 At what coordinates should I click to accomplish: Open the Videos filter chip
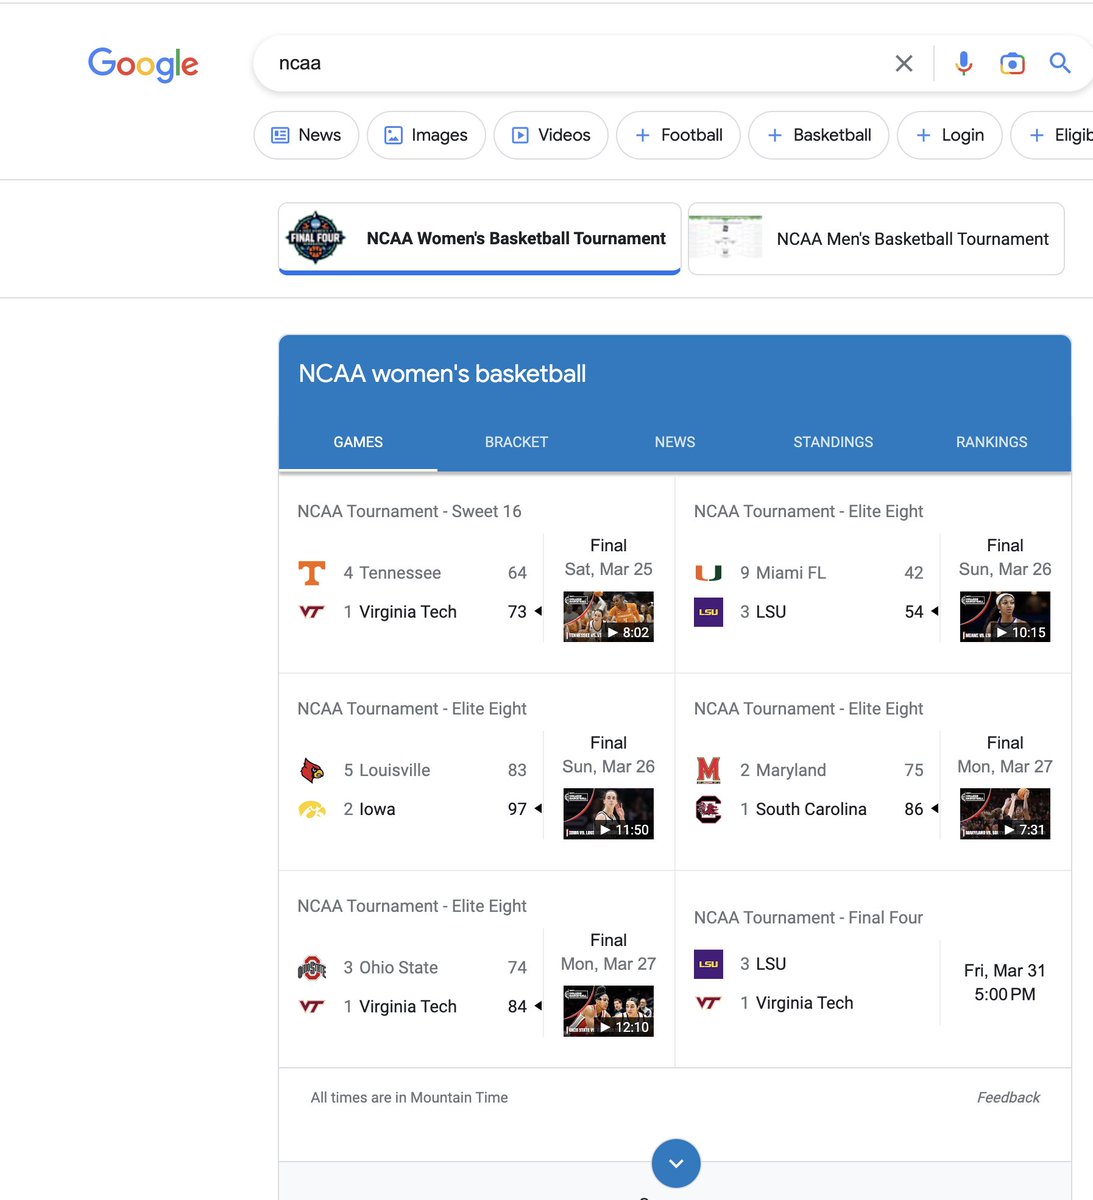tap(551, 135)
